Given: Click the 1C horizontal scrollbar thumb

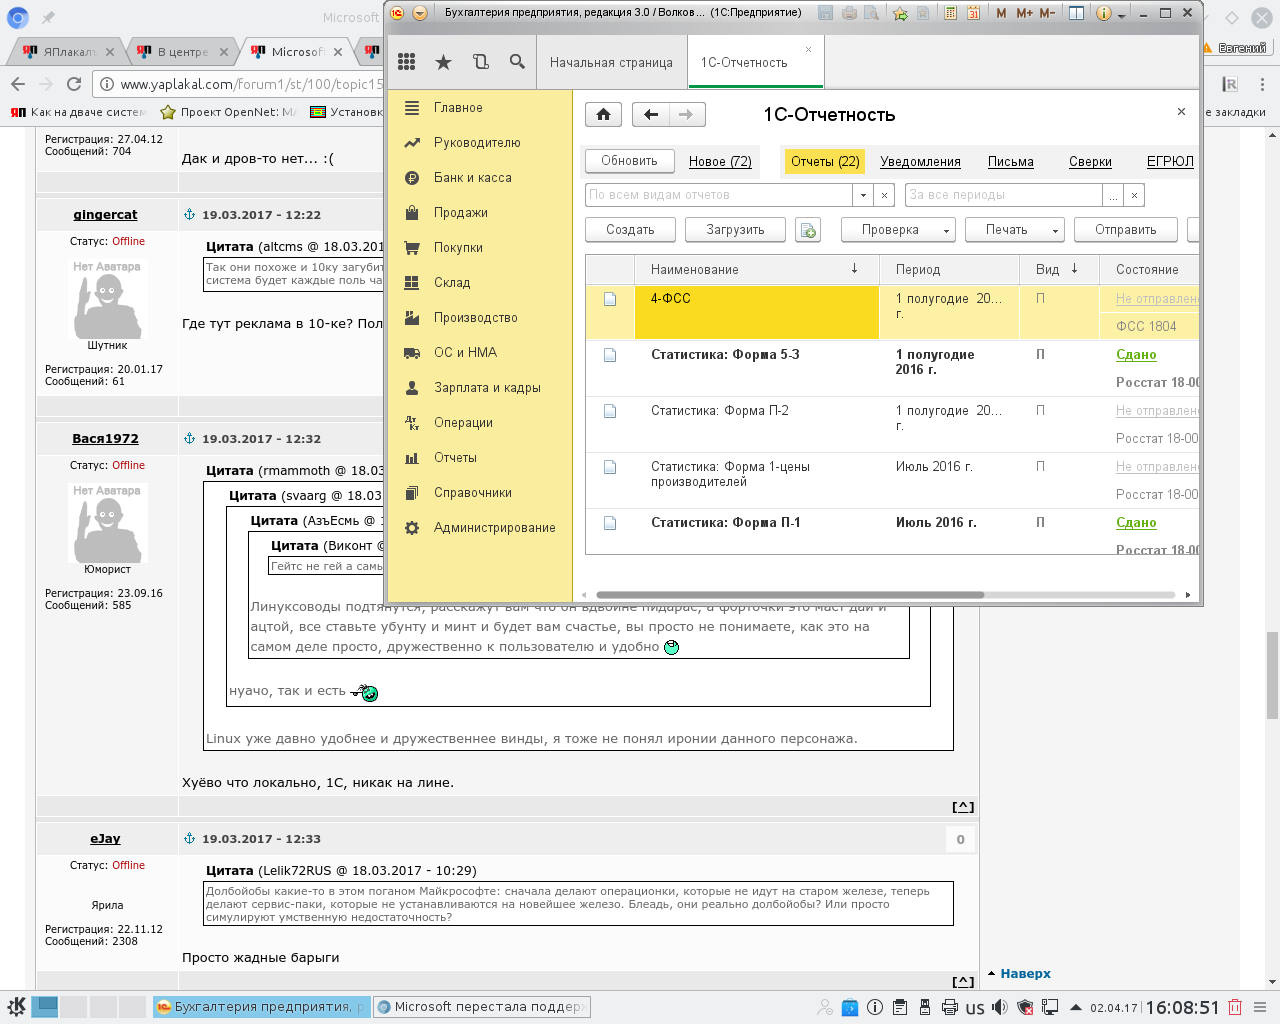Looking at the screenshot, I should point(790,595).
